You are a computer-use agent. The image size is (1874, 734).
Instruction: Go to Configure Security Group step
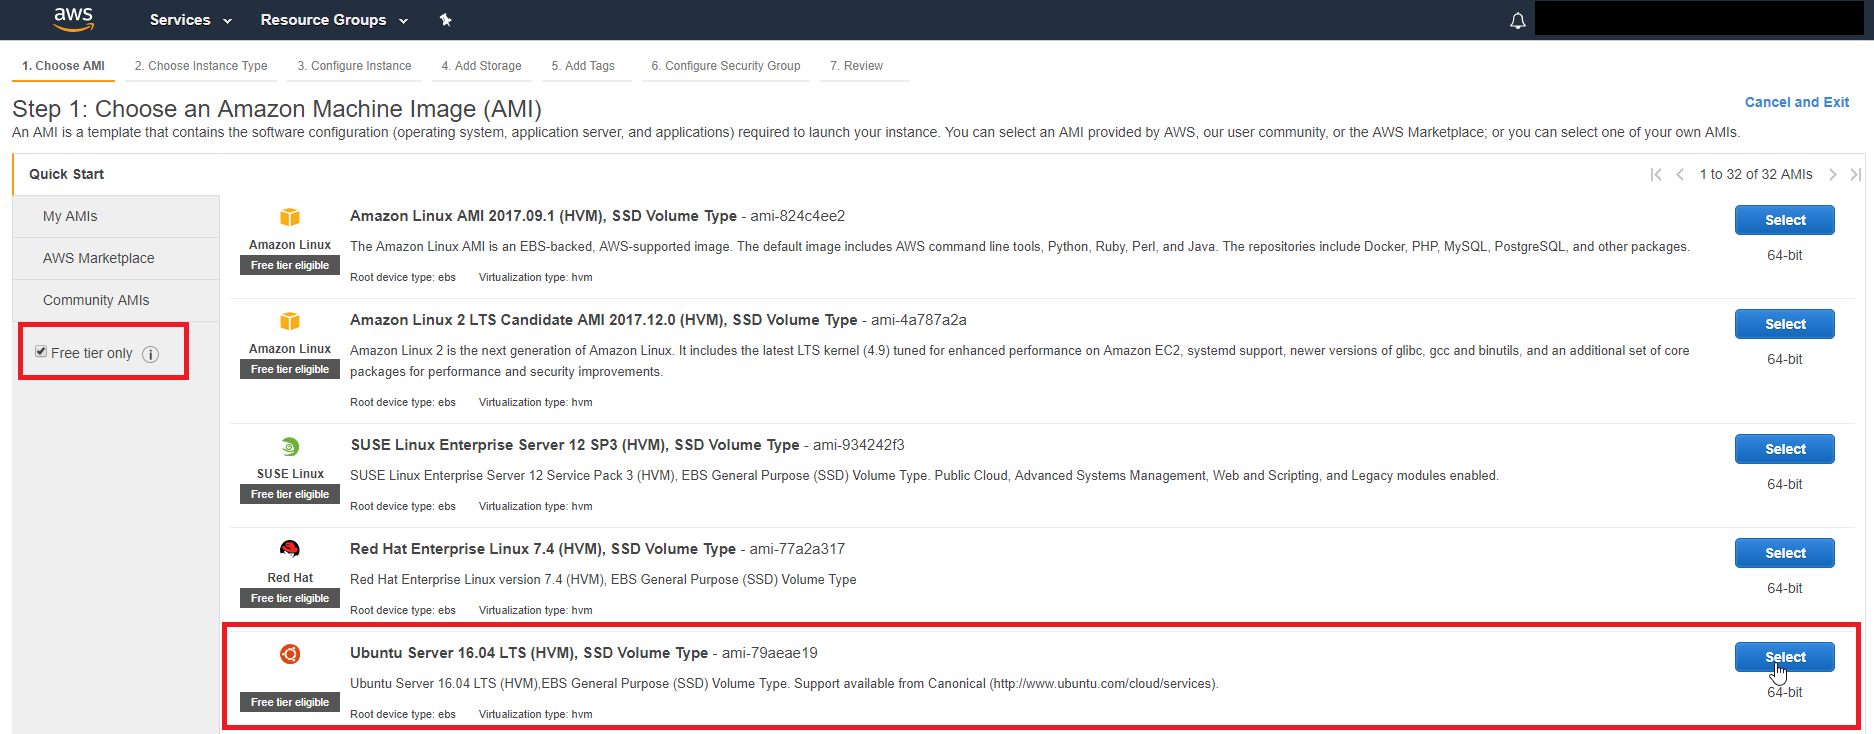[726, 66]
